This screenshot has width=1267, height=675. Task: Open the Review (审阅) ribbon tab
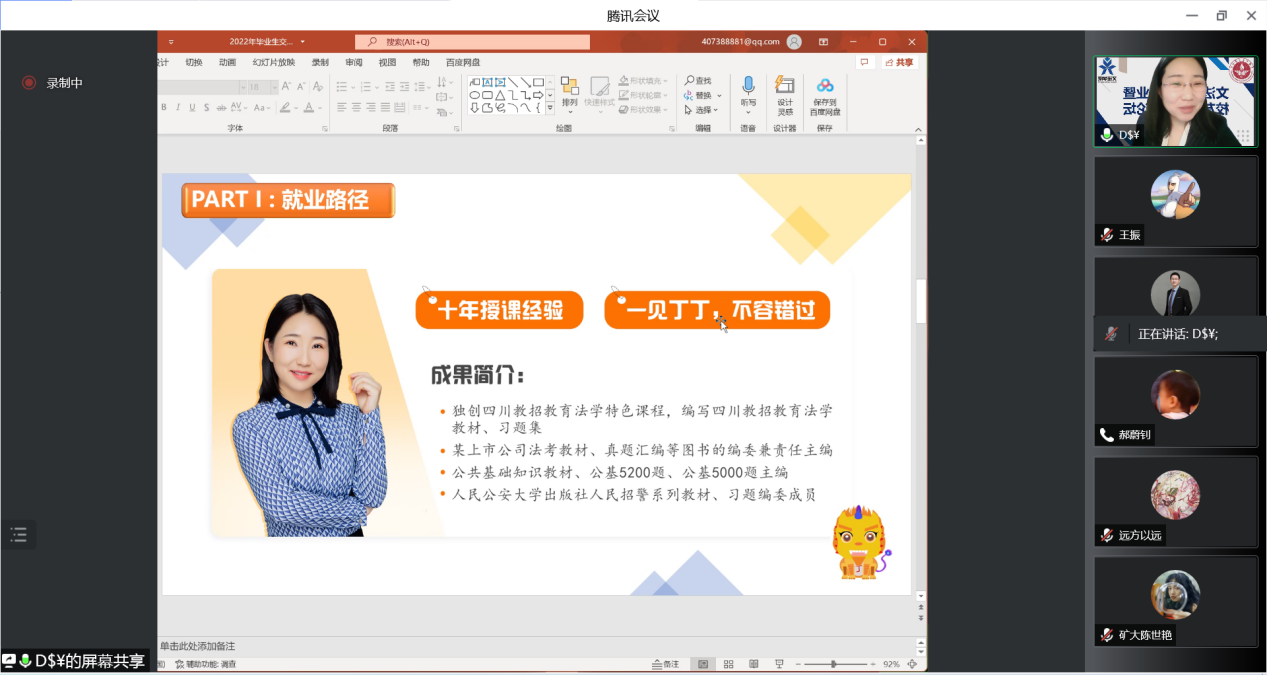click(x=354, y=62)
